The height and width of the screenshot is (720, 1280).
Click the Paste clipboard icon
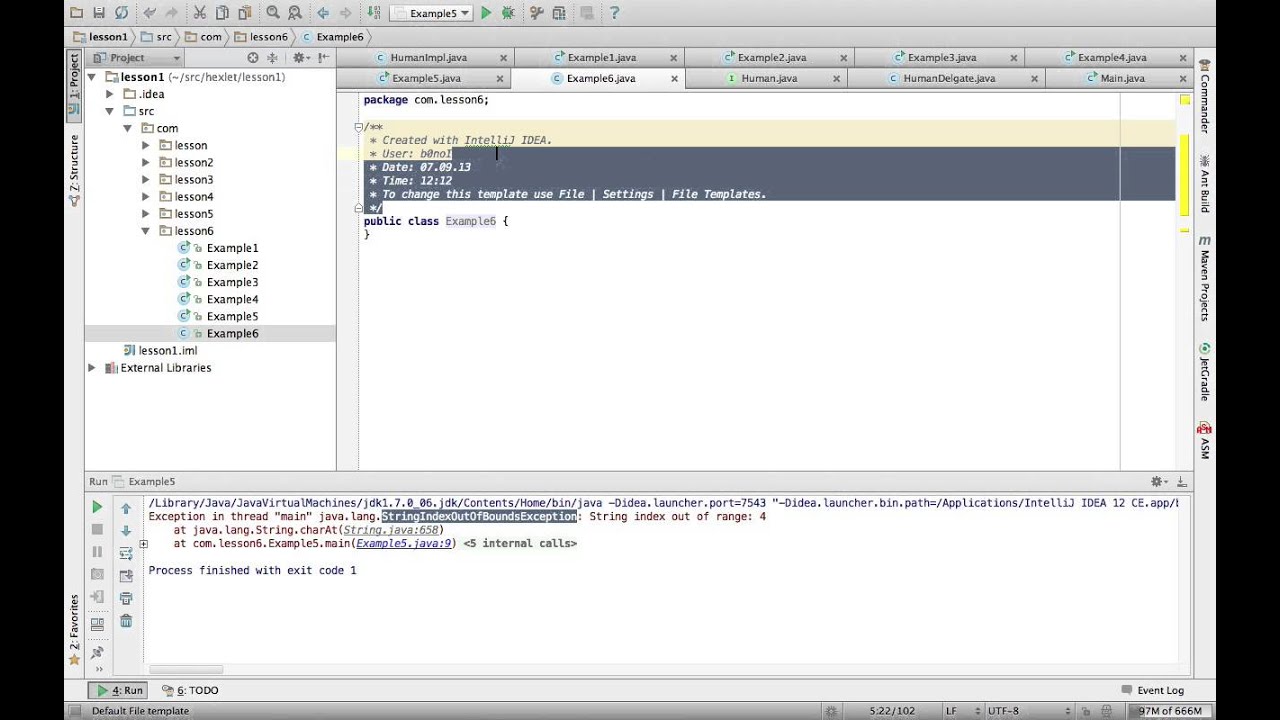pyautogui.click(x=243, y=13)
